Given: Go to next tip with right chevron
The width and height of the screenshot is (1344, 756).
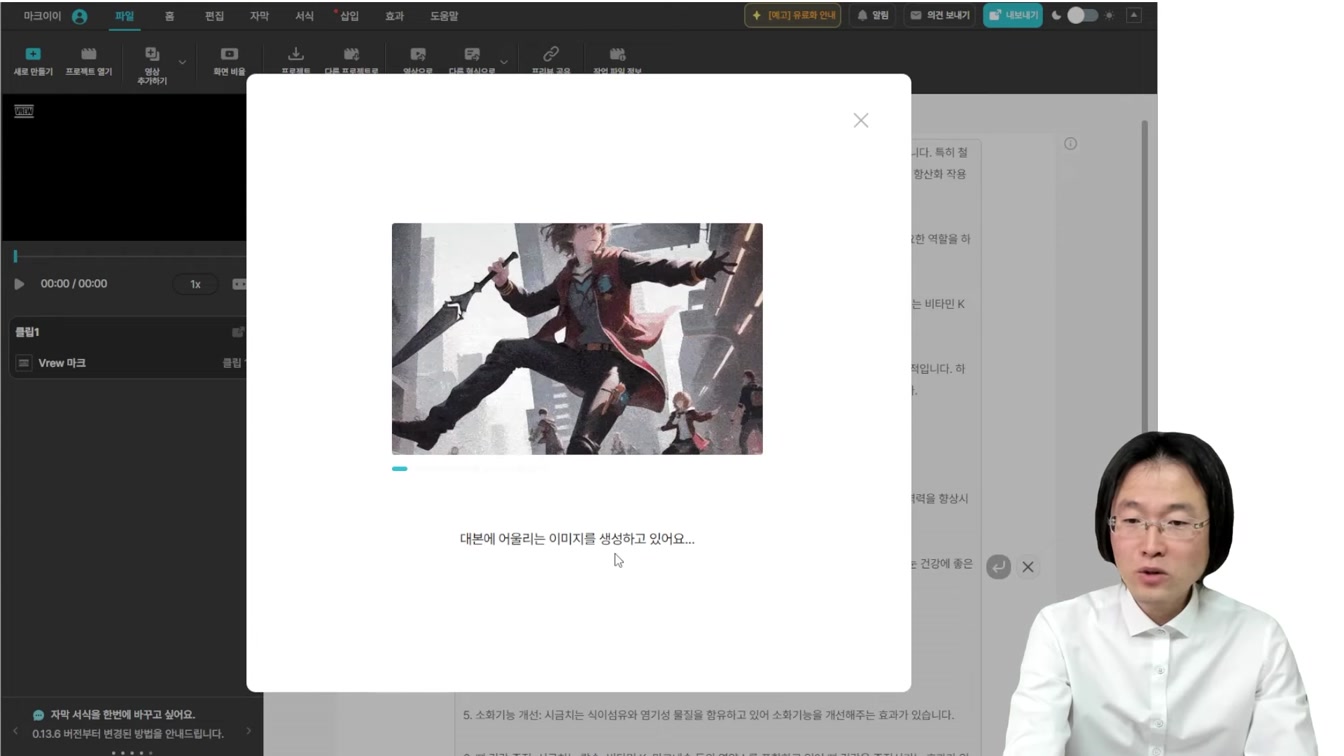Looking at the screenshot, I should [249, 731].
